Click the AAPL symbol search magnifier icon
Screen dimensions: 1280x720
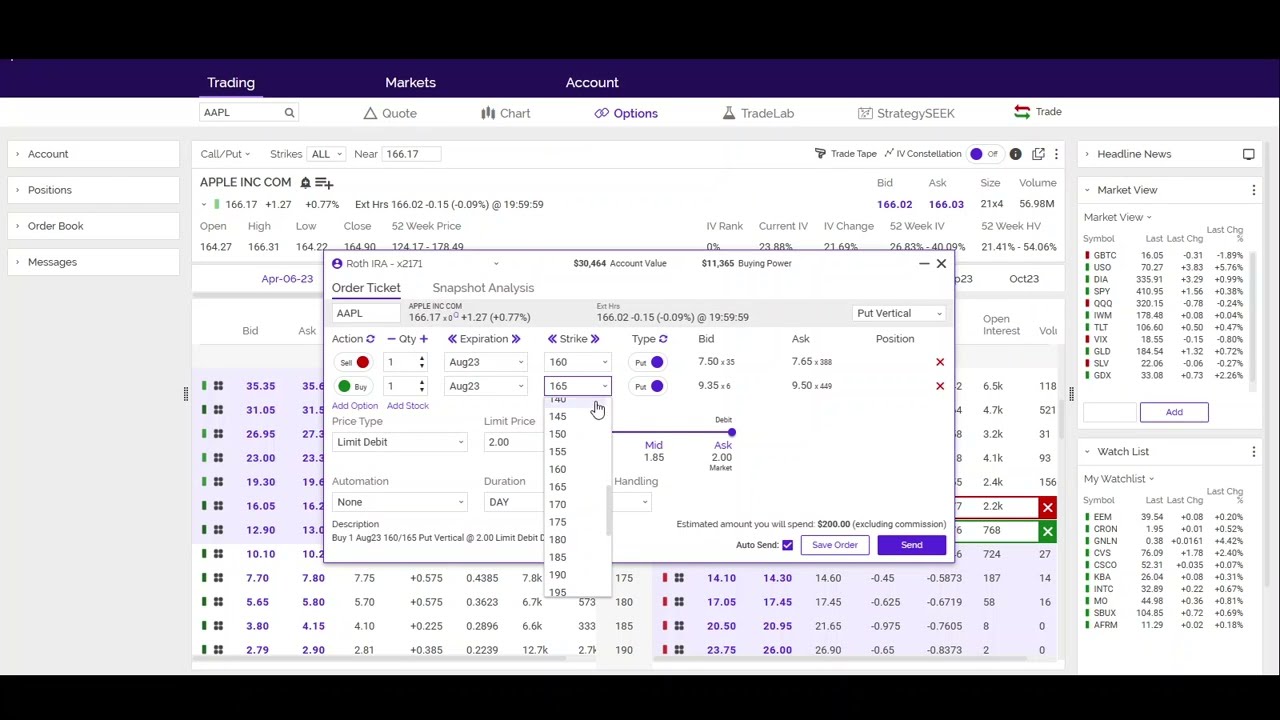pyautogui.click(x=289, y=113)
